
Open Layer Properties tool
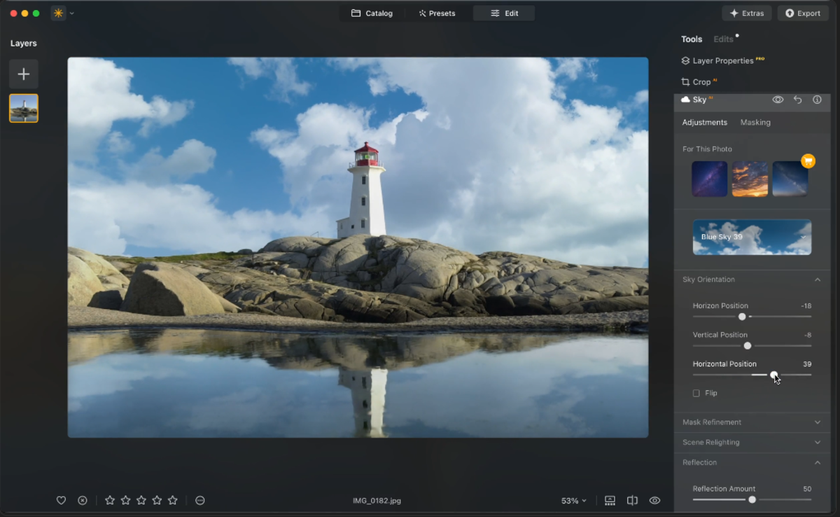(722, 61)
